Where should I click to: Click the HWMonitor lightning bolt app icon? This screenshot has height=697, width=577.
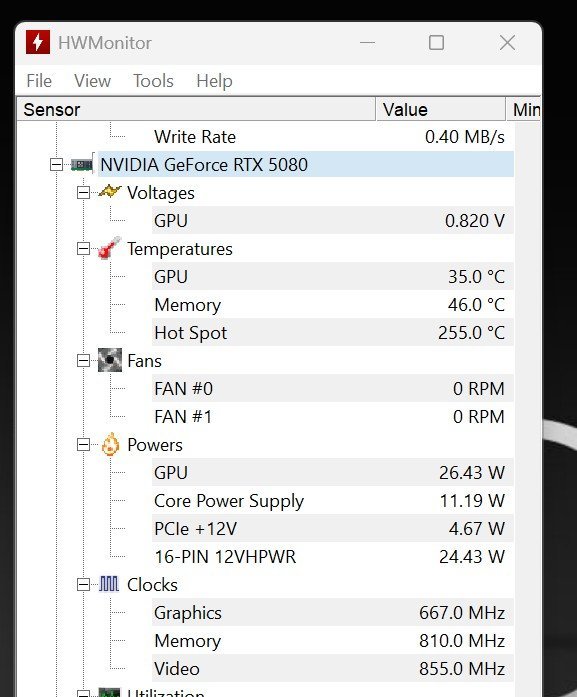tap(38, 42)
